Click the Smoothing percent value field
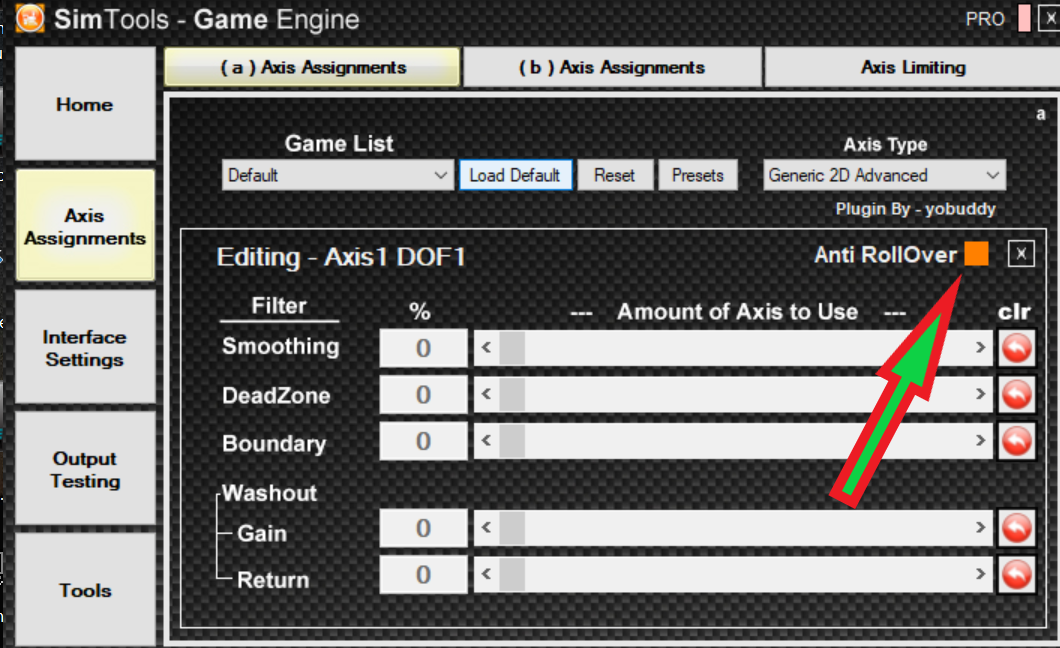The height and width of the screenshot is (648, 1060). pyautogui.click(x=423, y=348)
